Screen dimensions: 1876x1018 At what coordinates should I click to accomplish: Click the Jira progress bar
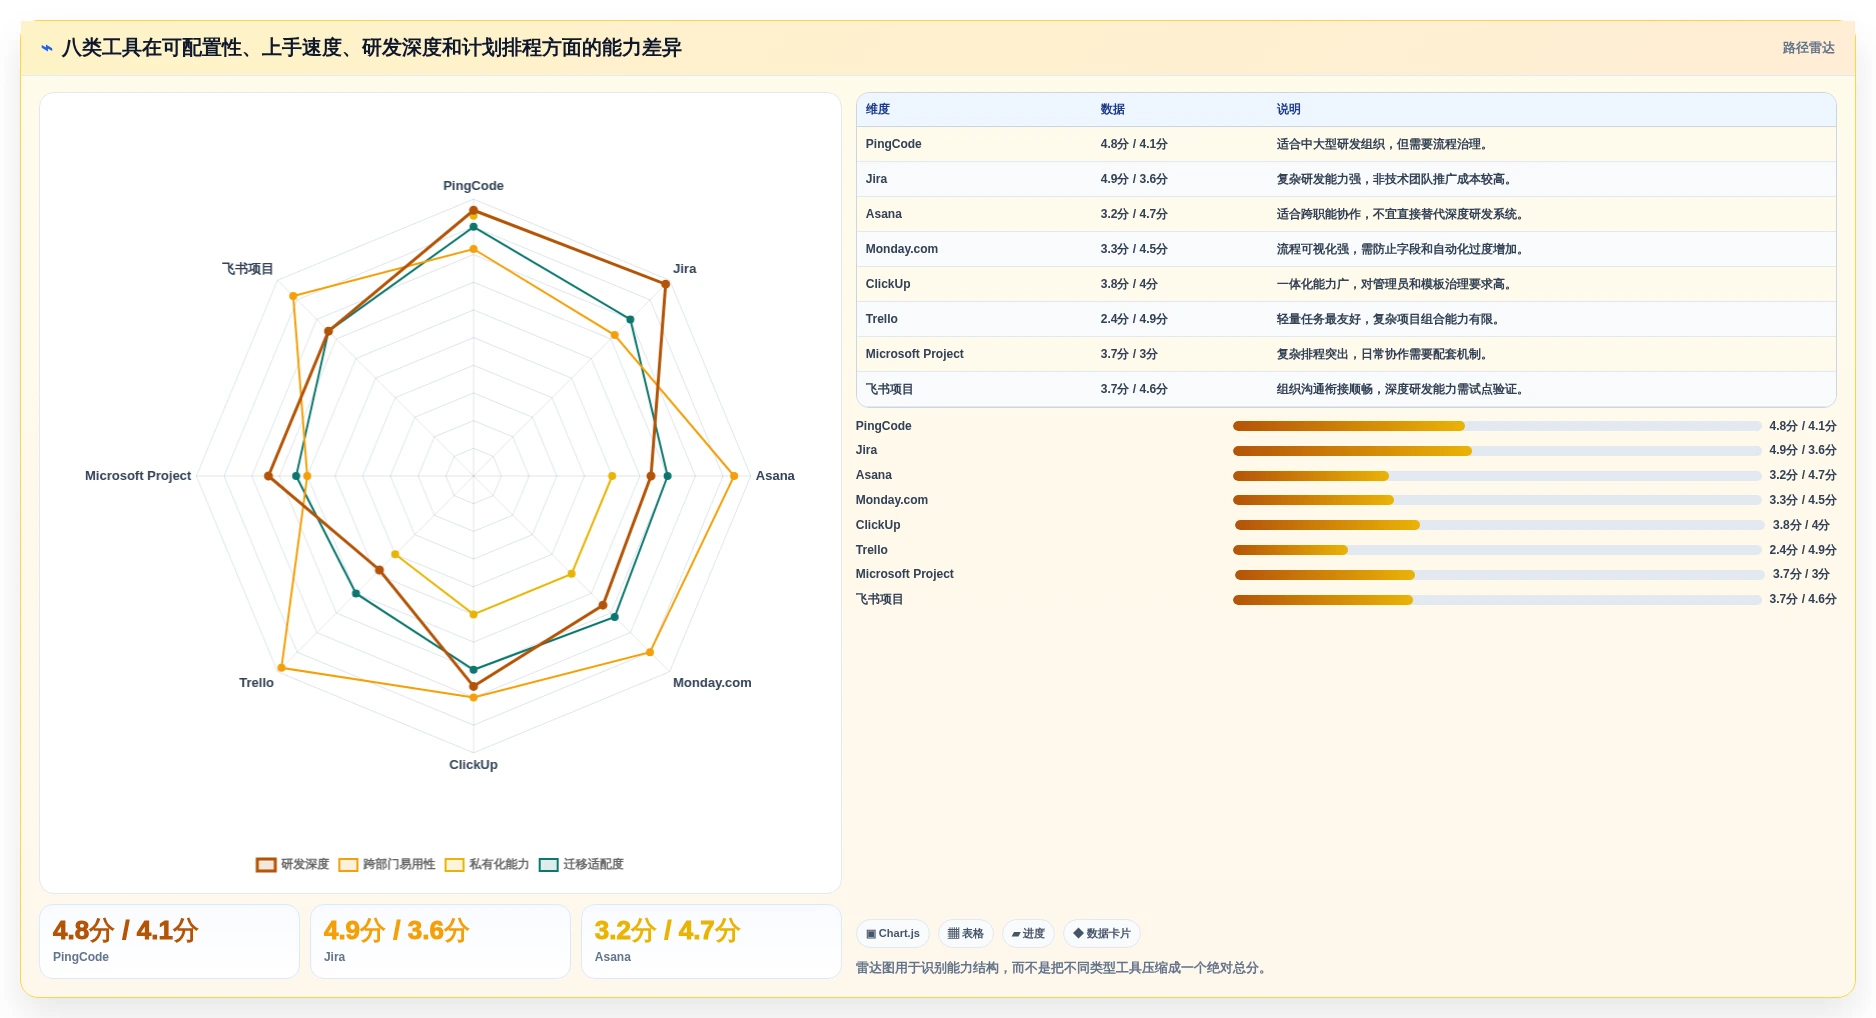click(1497, 451)
